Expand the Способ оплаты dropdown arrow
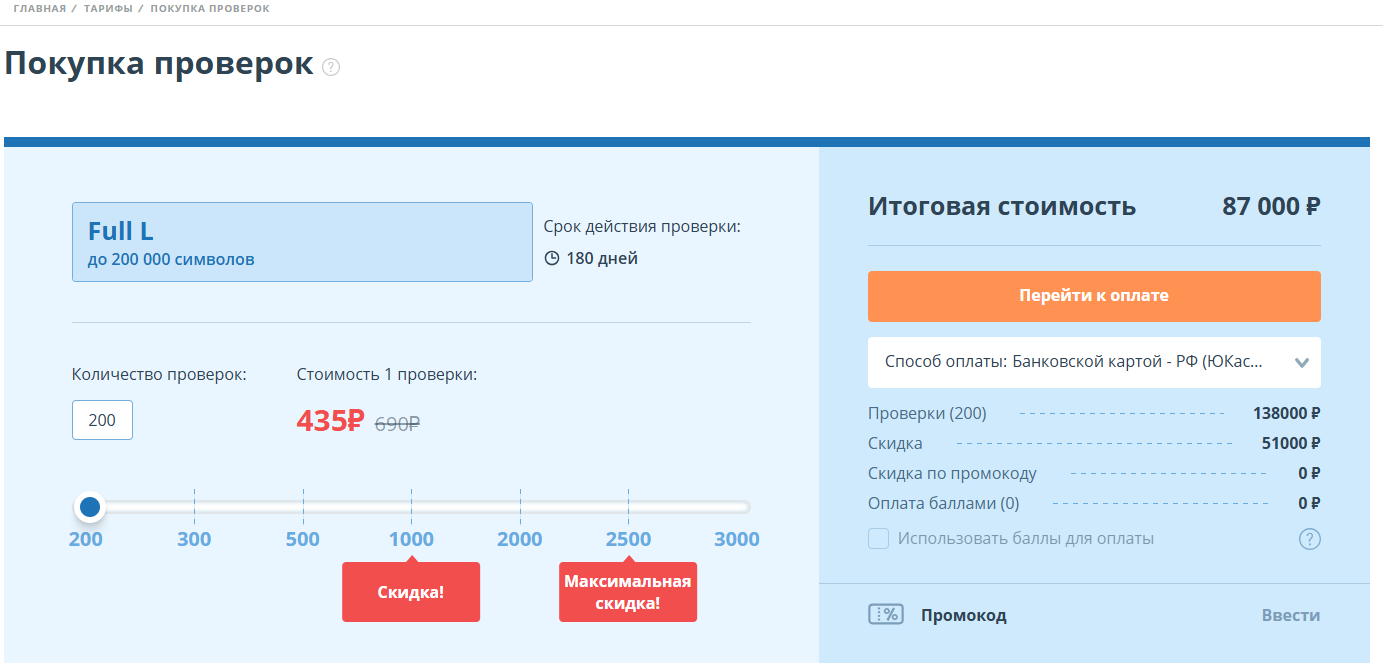1383x670 pixels. [x=1301, y=363]
